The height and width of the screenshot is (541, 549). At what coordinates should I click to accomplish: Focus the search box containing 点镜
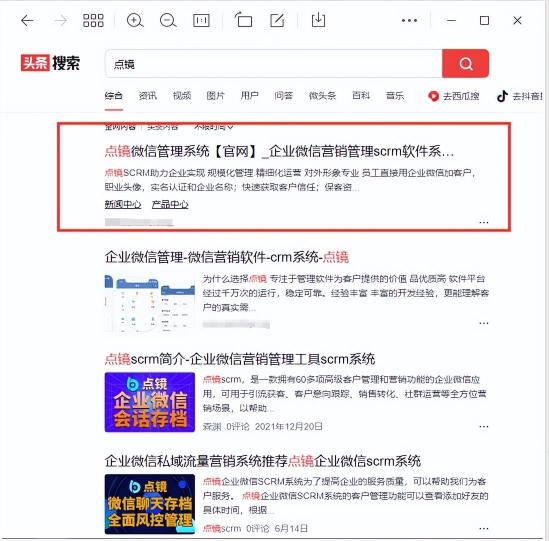coord(273,64)
